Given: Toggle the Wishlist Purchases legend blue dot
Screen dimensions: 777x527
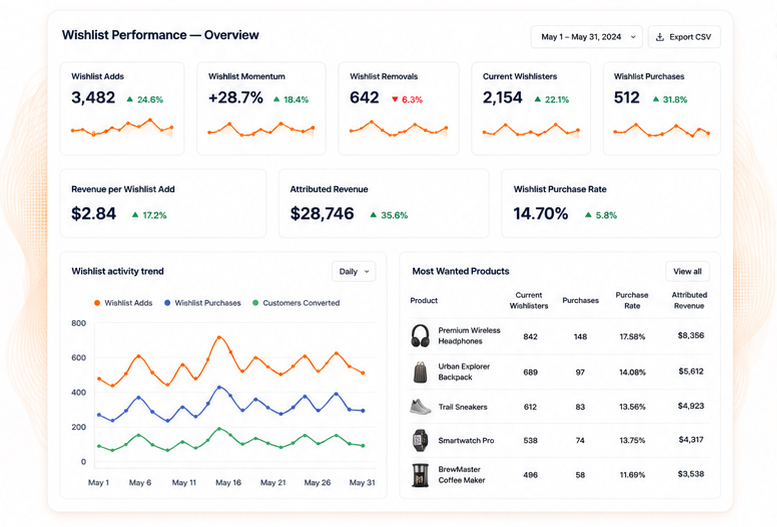Looking at the screenshot, I should tap(167, 303).
